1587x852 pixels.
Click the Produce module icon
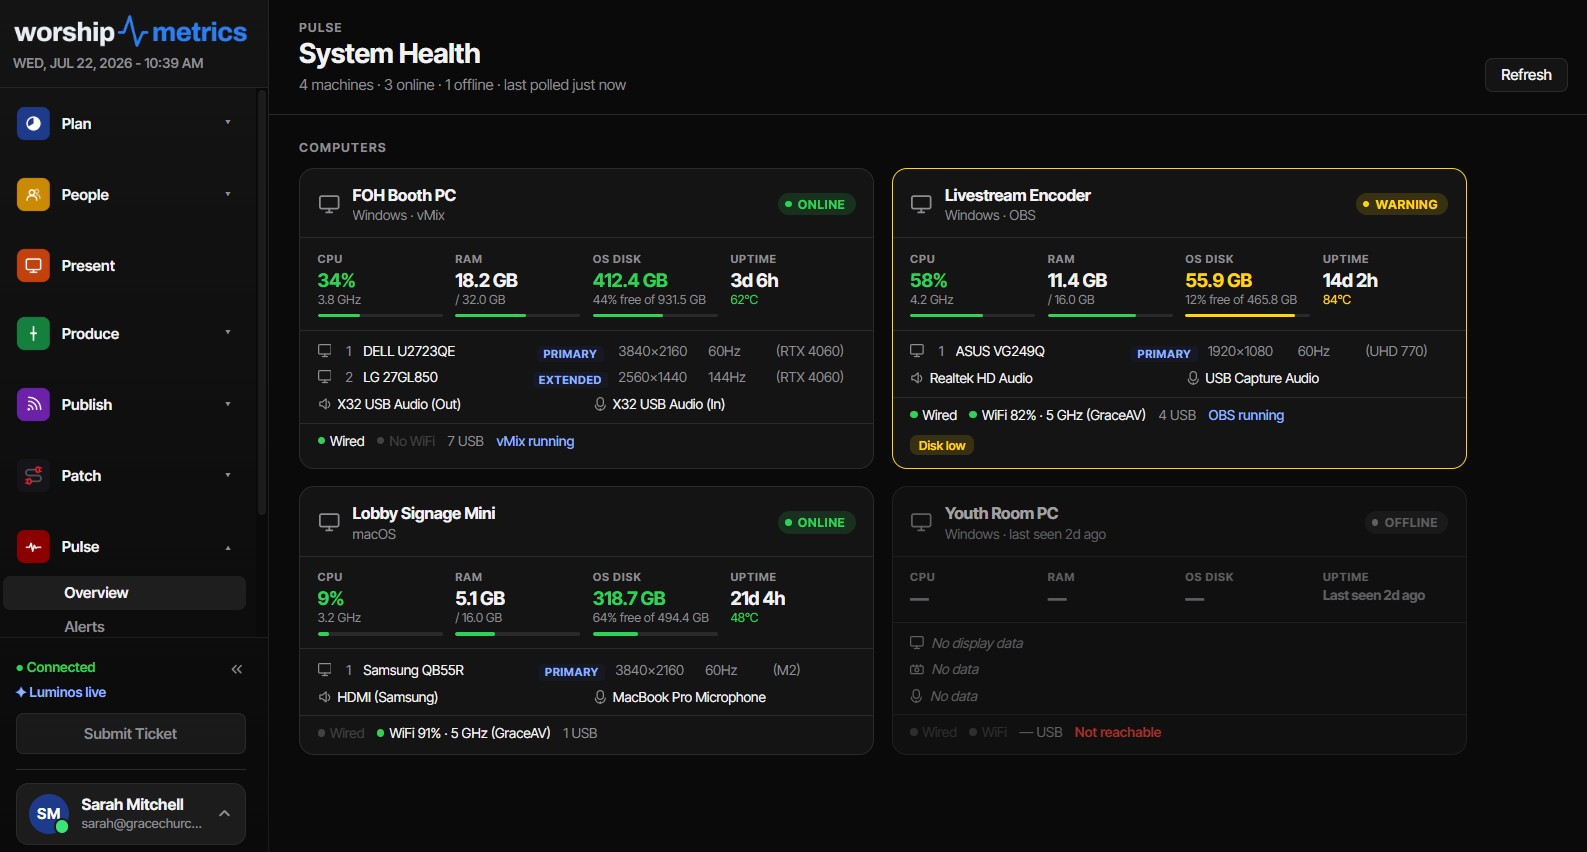(x=33, y=333)
